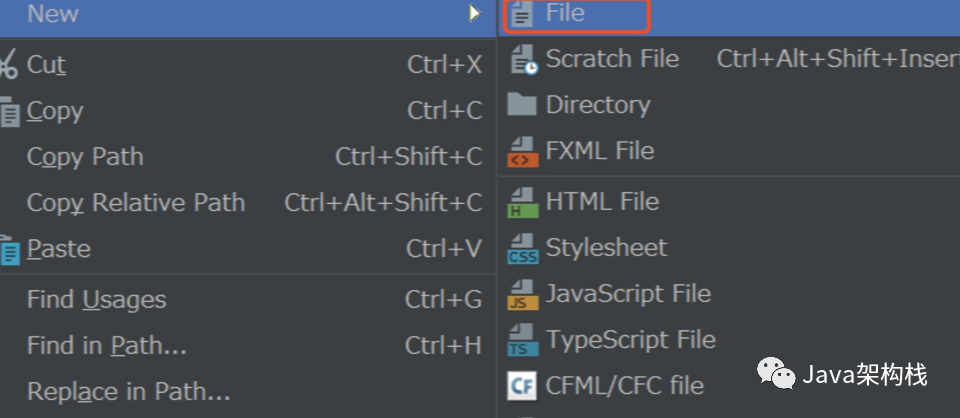
Task: Click the Directory folder icon
Action: click(522, 105)
